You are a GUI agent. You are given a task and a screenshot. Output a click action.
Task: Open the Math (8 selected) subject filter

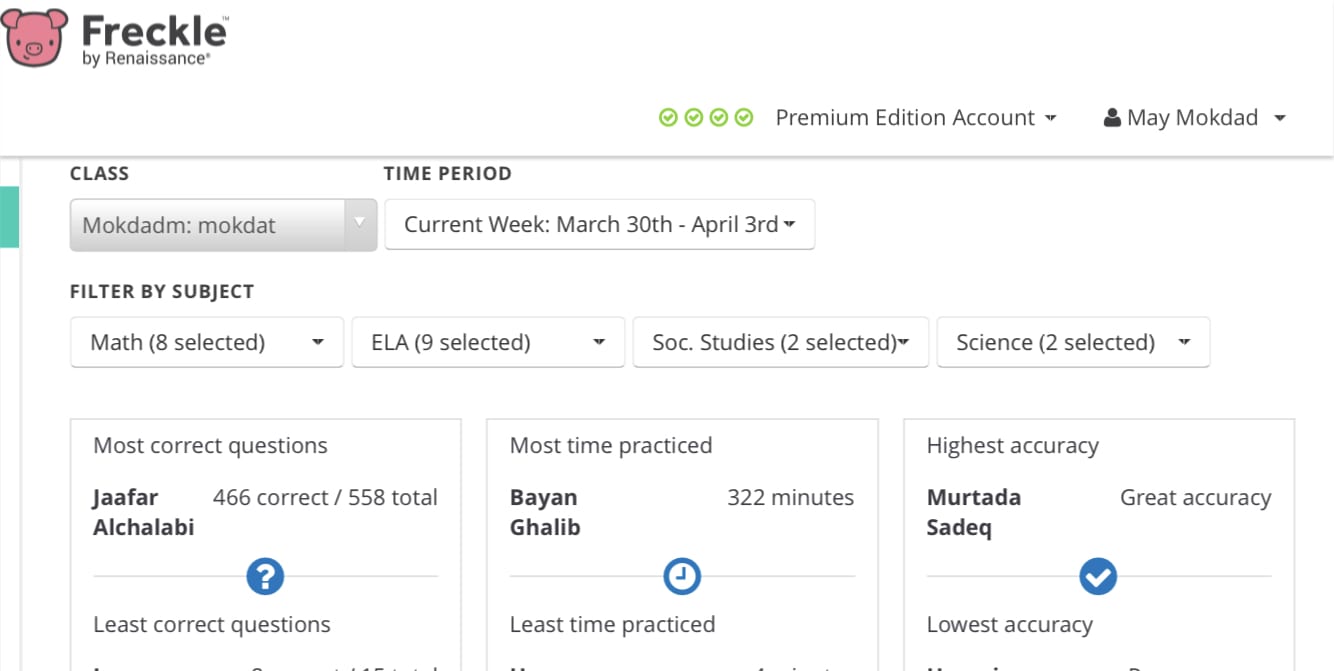pos(206,342)
